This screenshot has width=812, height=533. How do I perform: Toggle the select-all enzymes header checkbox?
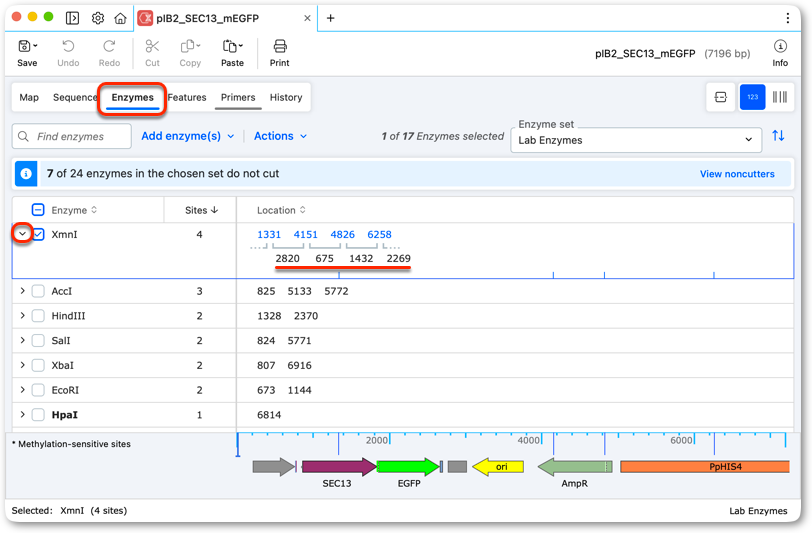(38, 210)
